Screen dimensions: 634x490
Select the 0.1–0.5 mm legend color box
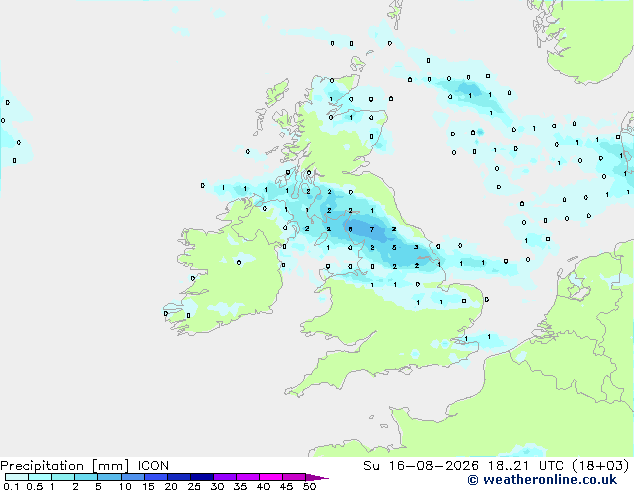coord(17,477)
